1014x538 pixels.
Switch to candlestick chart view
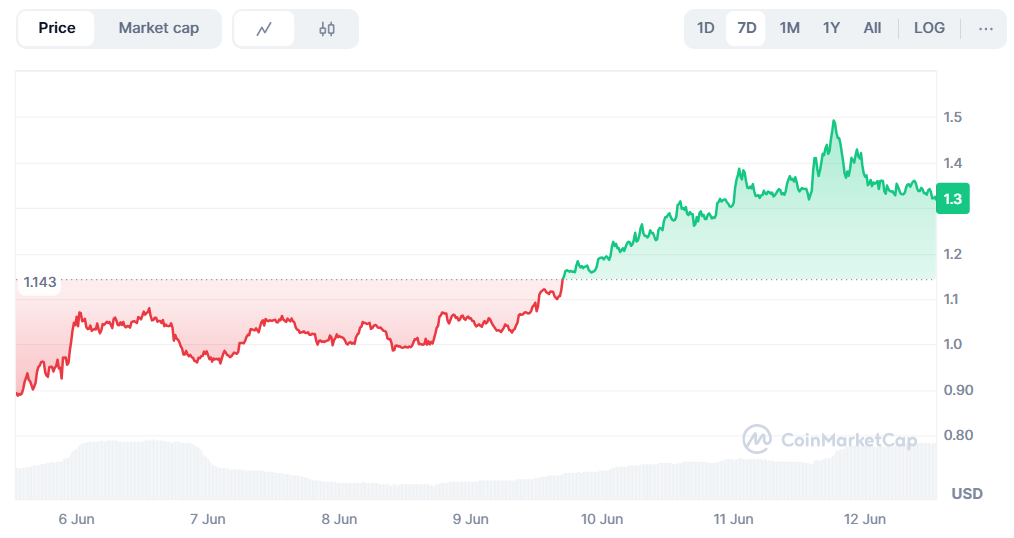(x=327, y=29)
